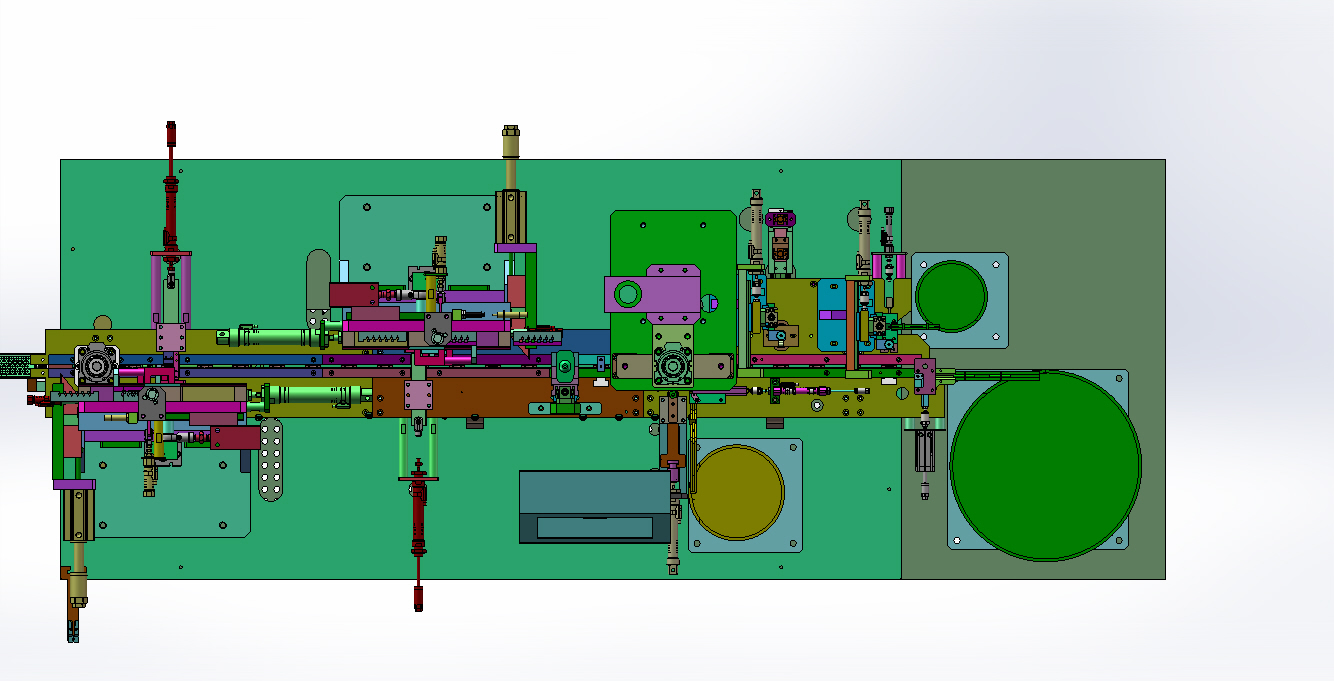Select the red cylinder tip at top left
The height and width of the screenshot is (681, 1334).
pos(171,134)
